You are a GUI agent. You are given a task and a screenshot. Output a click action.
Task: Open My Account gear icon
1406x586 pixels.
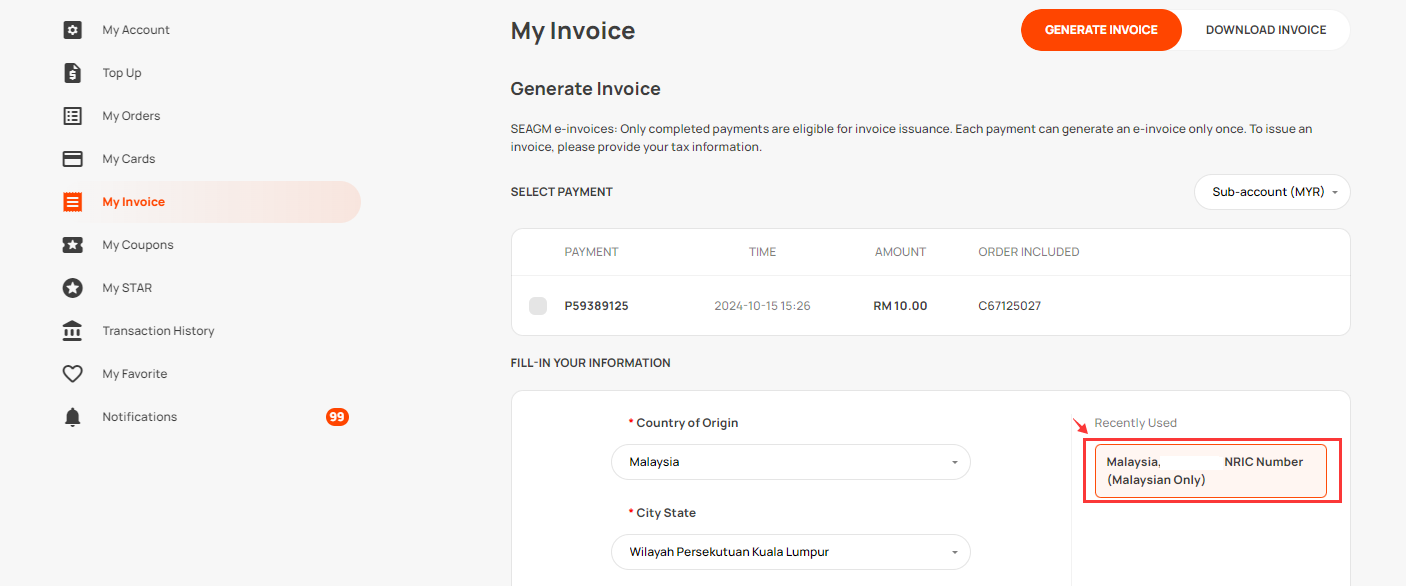click(x=72, y=30)
